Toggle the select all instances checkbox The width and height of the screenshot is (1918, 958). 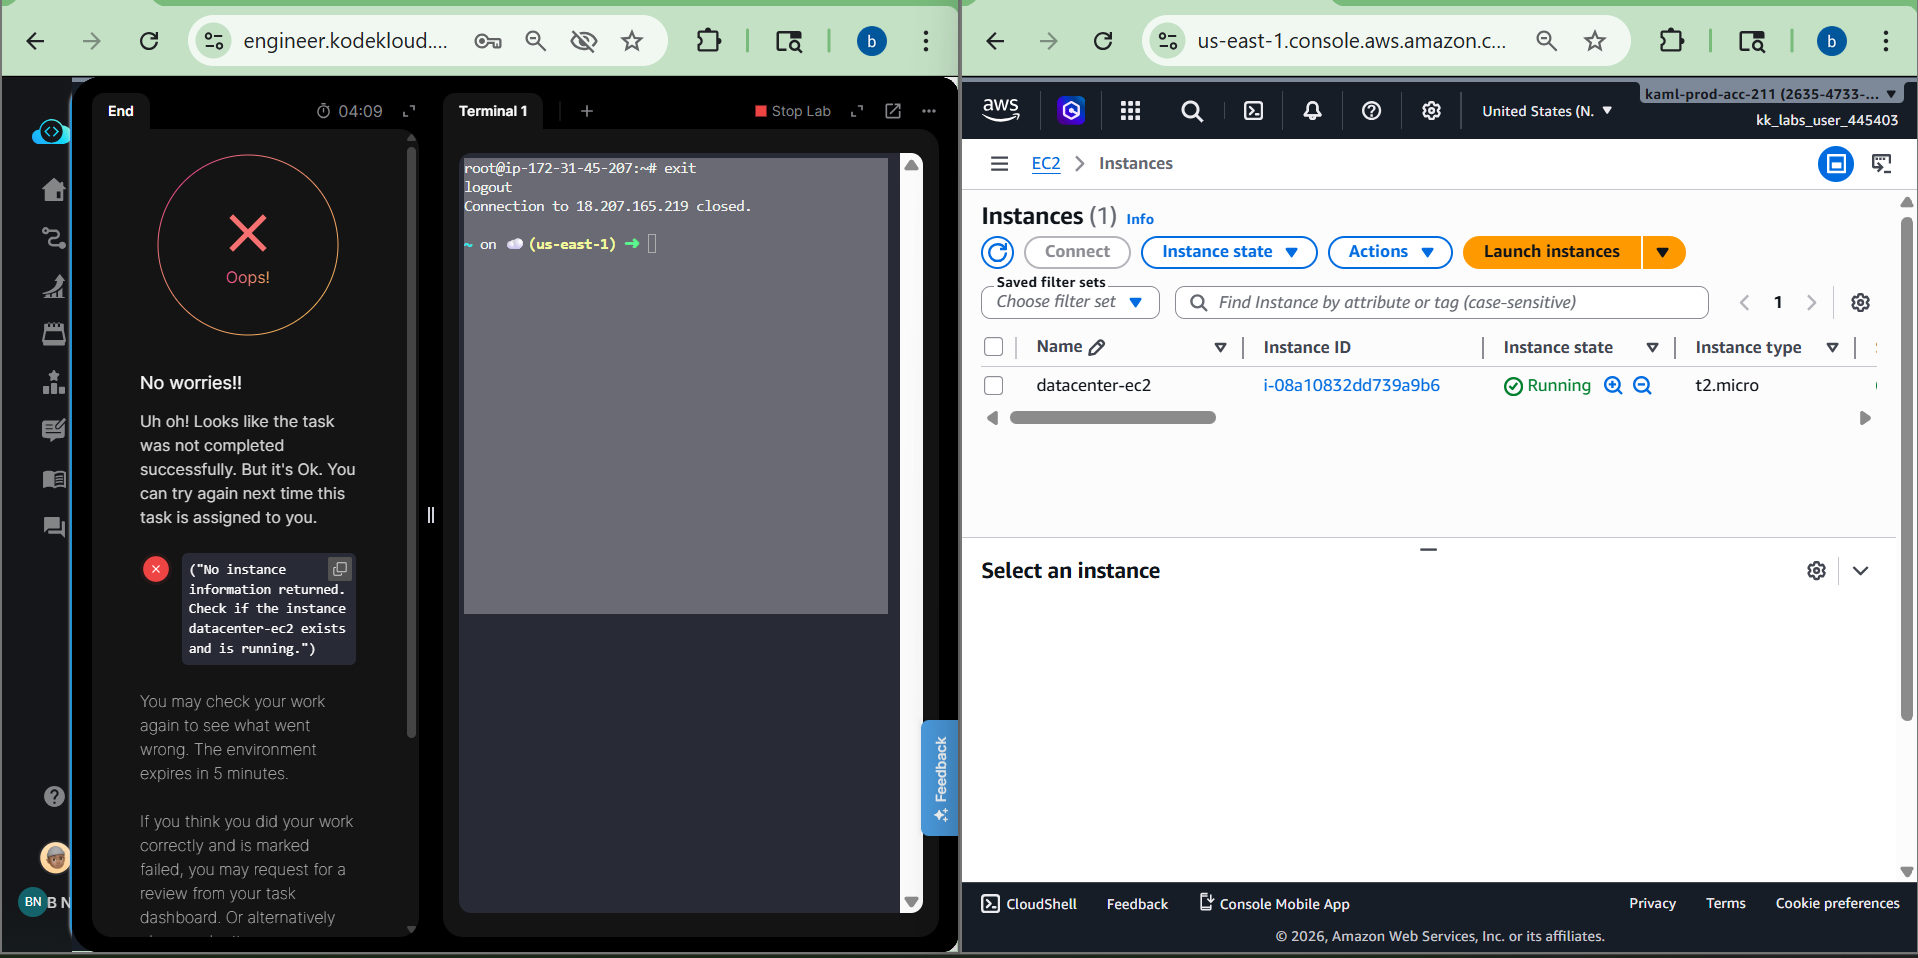point(993,347)
